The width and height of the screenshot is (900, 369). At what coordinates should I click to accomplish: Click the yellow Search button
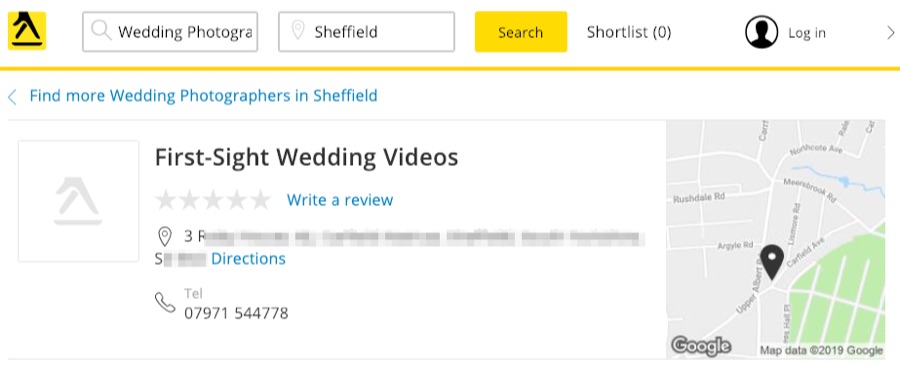[521, 32]
